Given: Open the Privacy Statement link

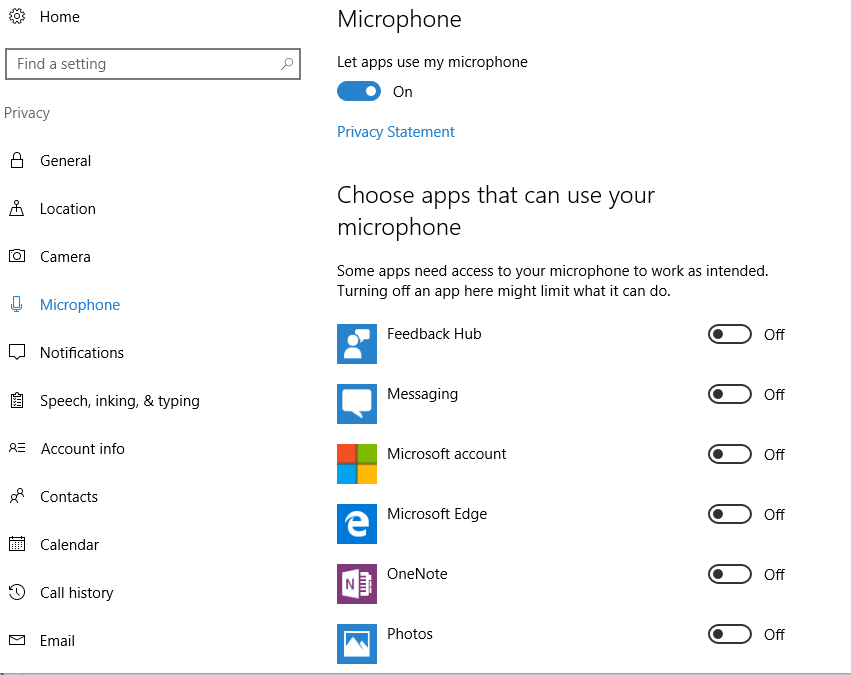Looking at the screenshot, I should click(x=396, y=132).
